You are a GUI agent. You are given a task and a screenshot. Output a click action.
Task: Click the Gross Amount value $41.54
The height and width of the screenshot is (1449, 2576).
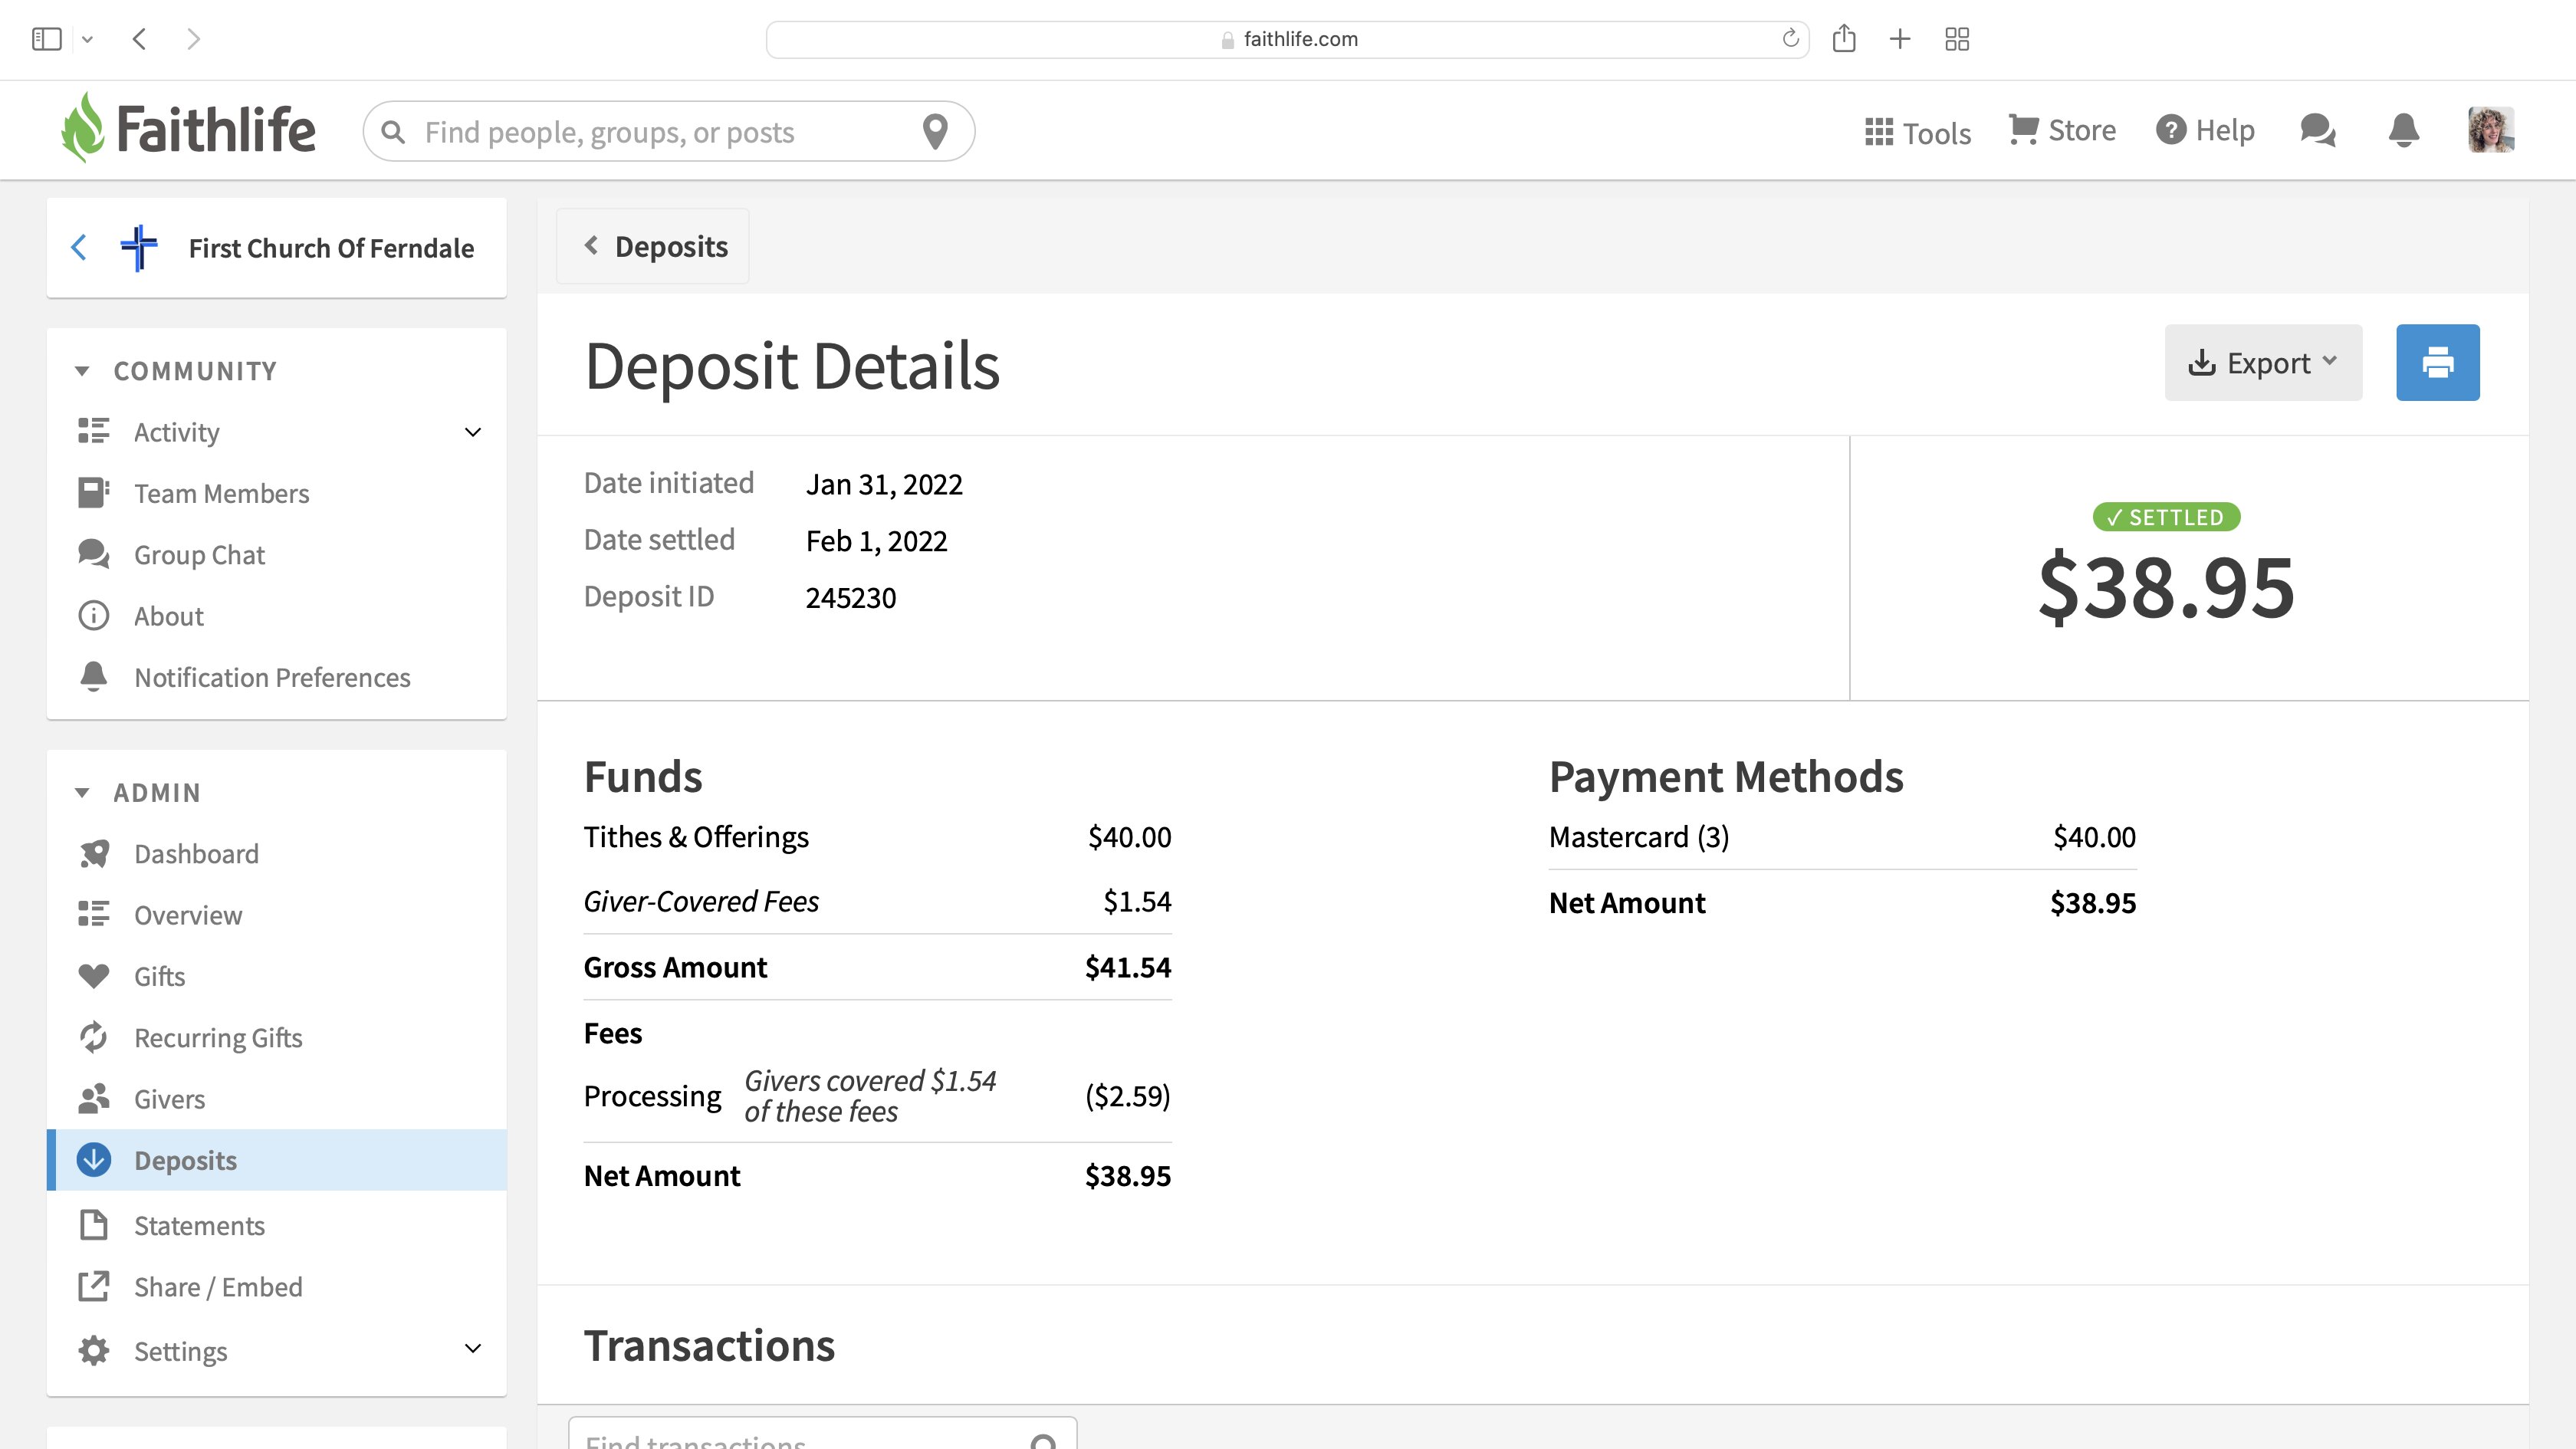coord(1128,967)
